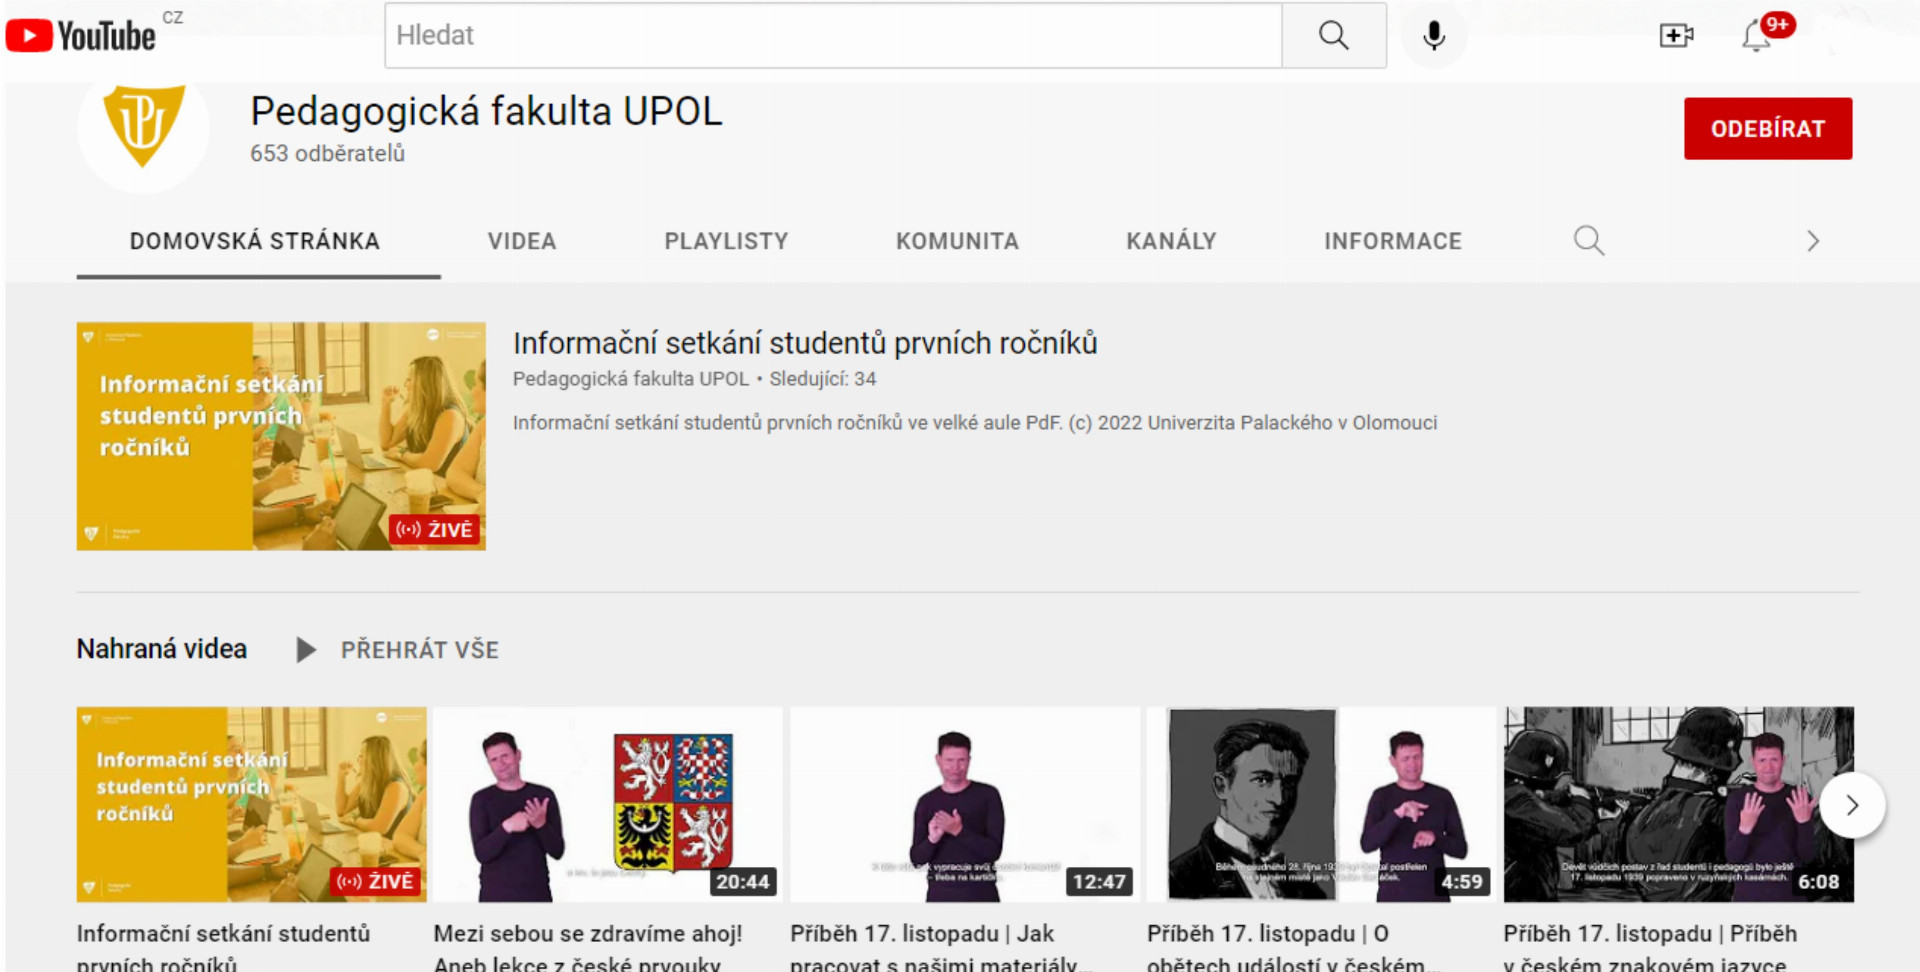This screenshot has height=972, width=1920.
Task: Open the YouTube home logo
Action: tap(81, 36)
